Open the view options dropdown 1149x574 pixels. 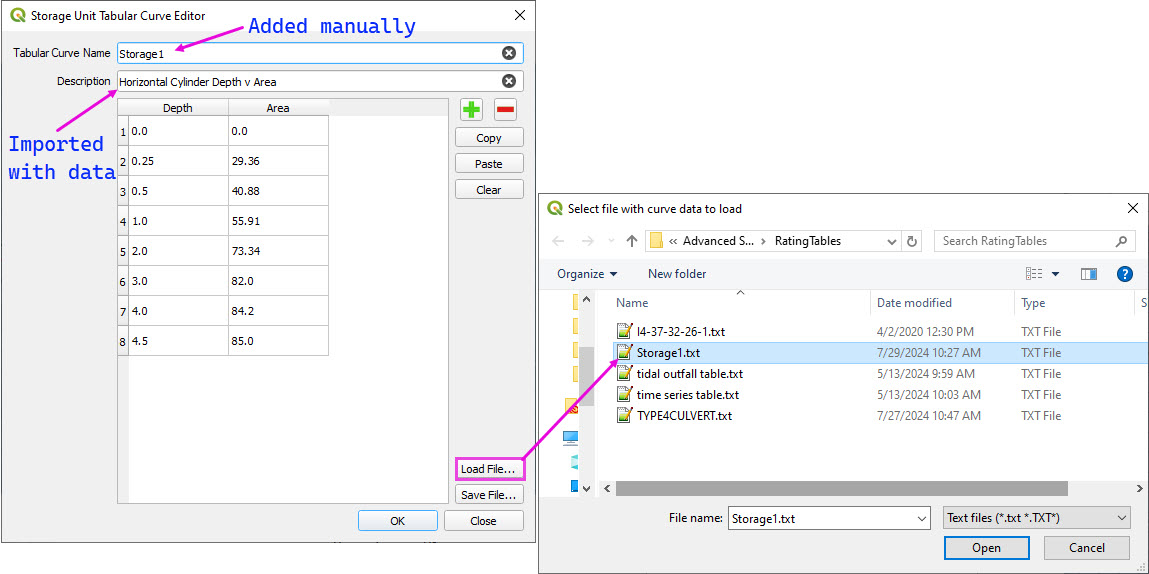(1055, 274)
